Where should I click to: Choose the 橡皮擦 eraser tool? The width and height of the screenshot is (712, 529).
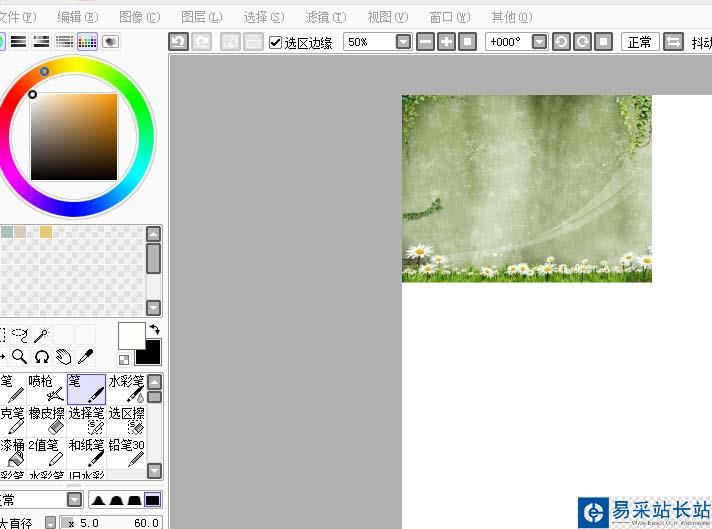(46, 421)
